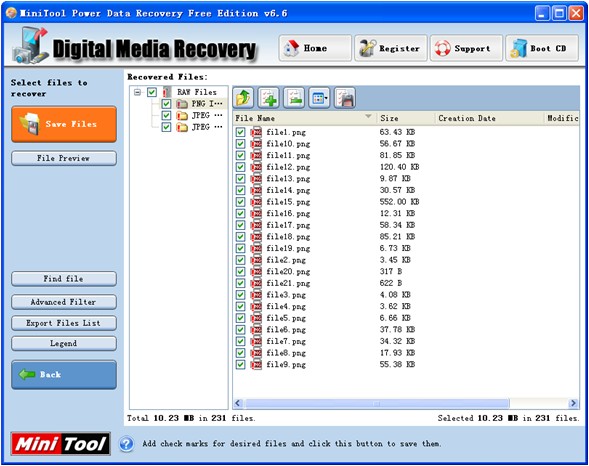Click the horizontal scrollbar right arrow

coord(573,403)
